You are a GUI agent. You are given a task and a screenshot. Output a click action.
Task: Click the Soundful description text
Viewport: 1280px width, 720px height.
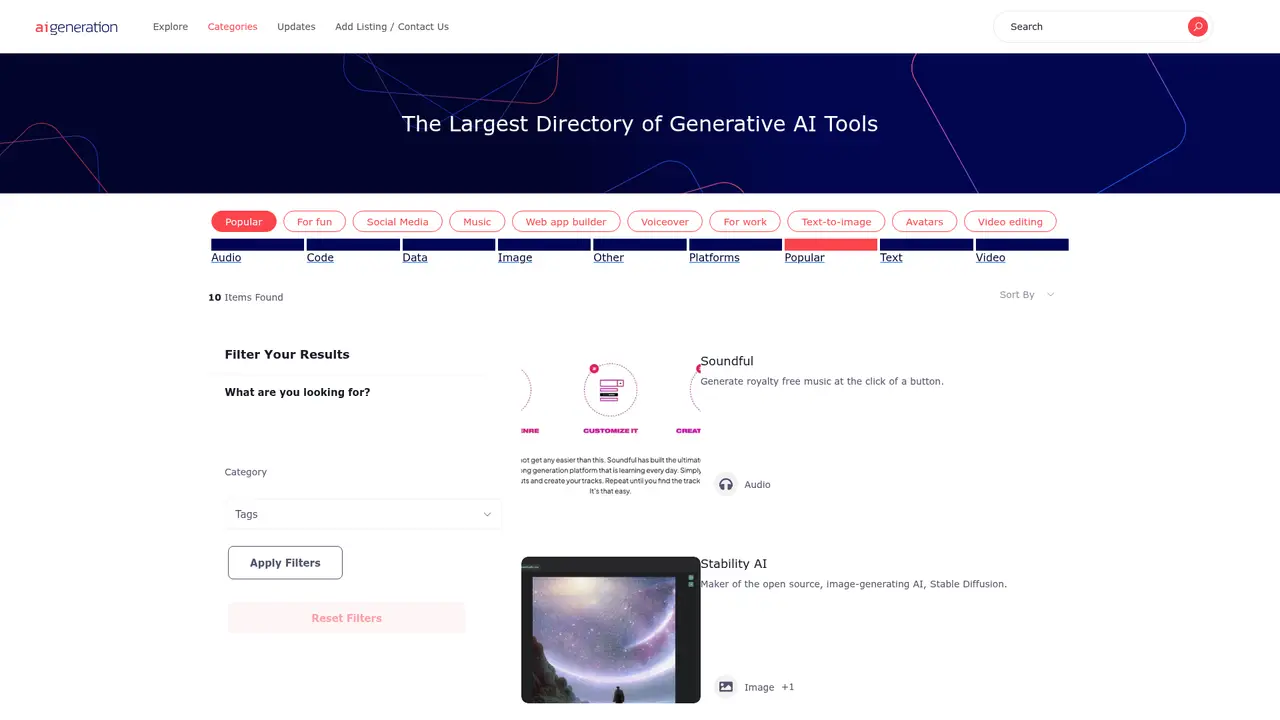[x=822, y=381]
